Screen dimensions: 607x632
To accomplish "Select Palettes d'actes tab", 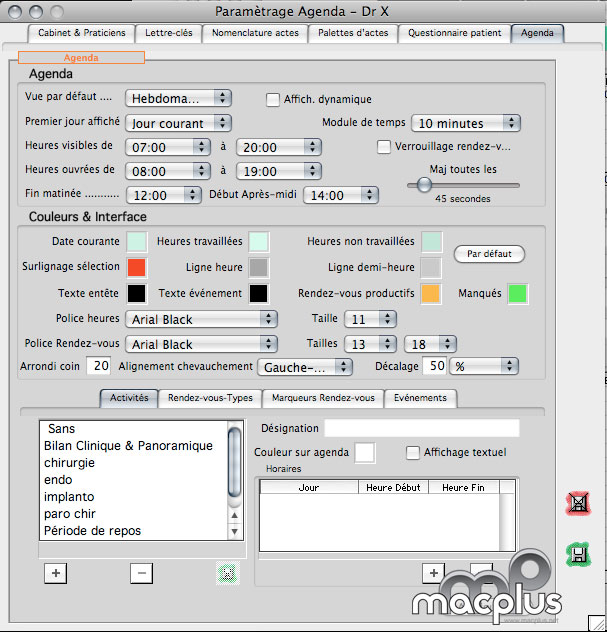I will click(x=353, y=33).
